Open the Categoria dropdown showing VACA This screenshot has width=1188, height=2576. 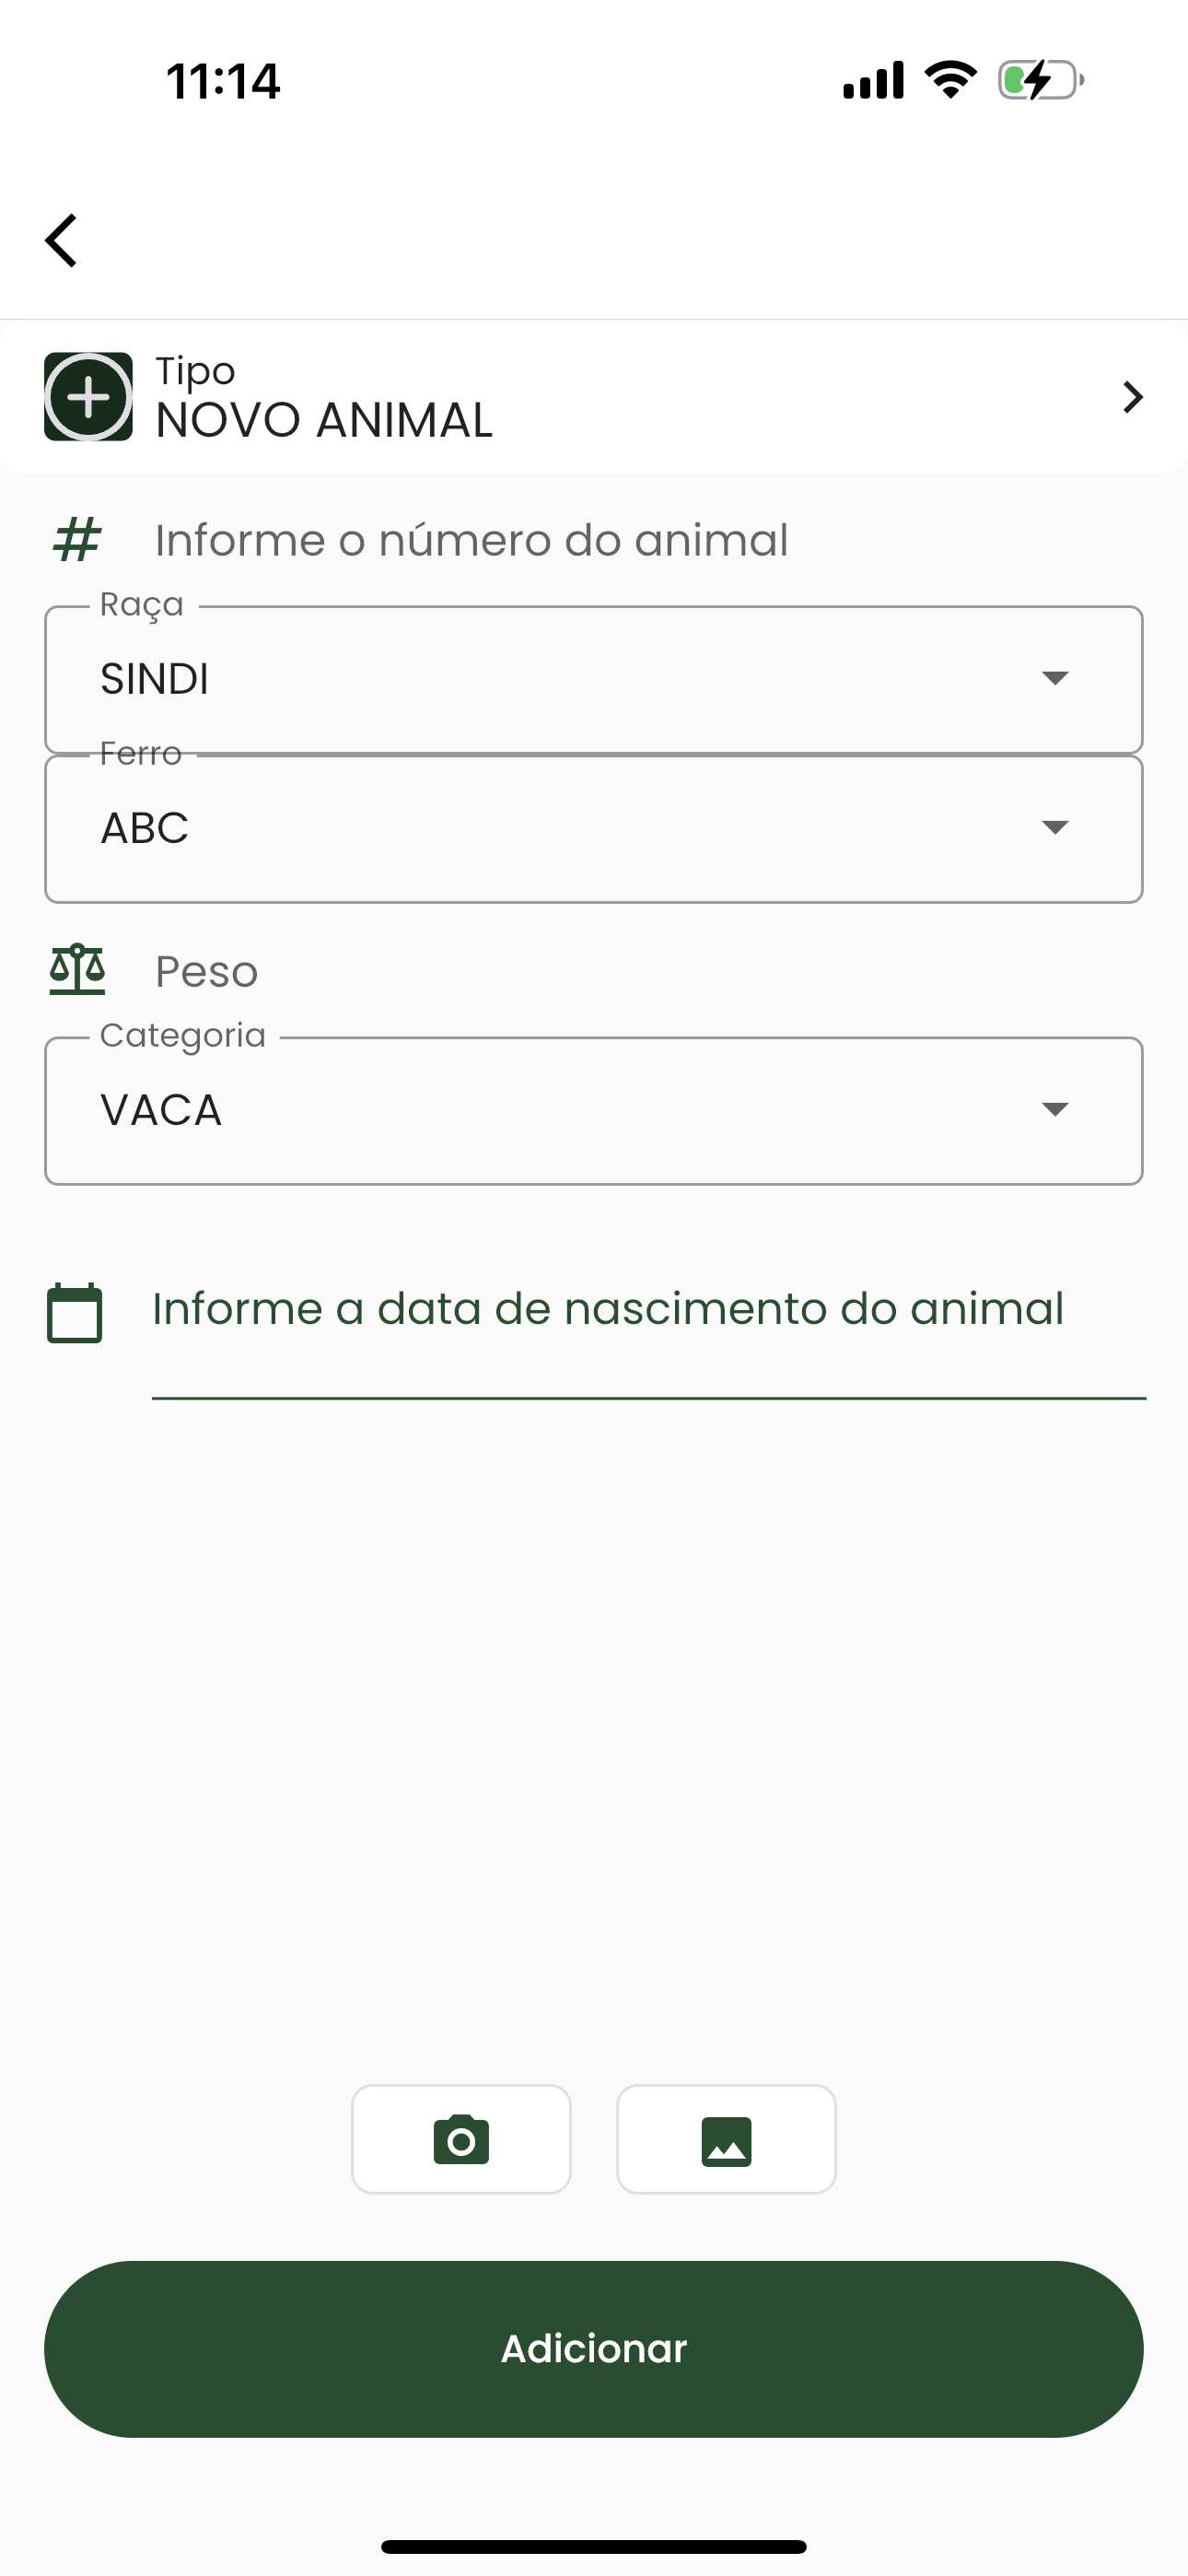[593, 1110]
